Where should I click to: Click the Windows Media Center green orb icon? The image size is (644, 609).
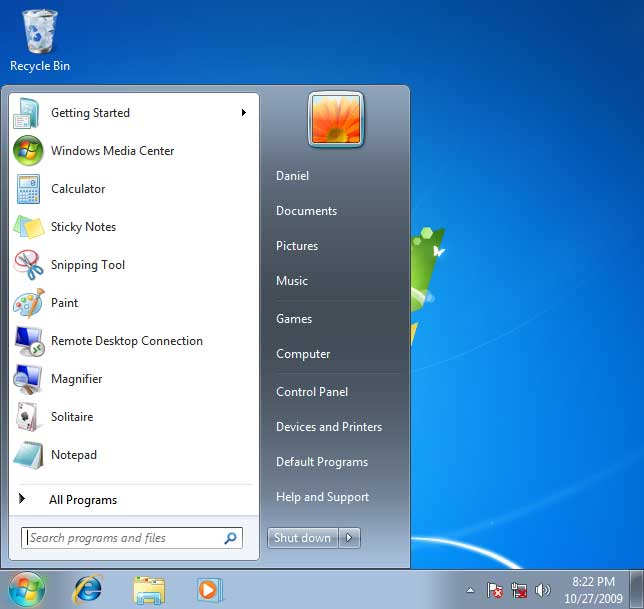coord(28,151)
